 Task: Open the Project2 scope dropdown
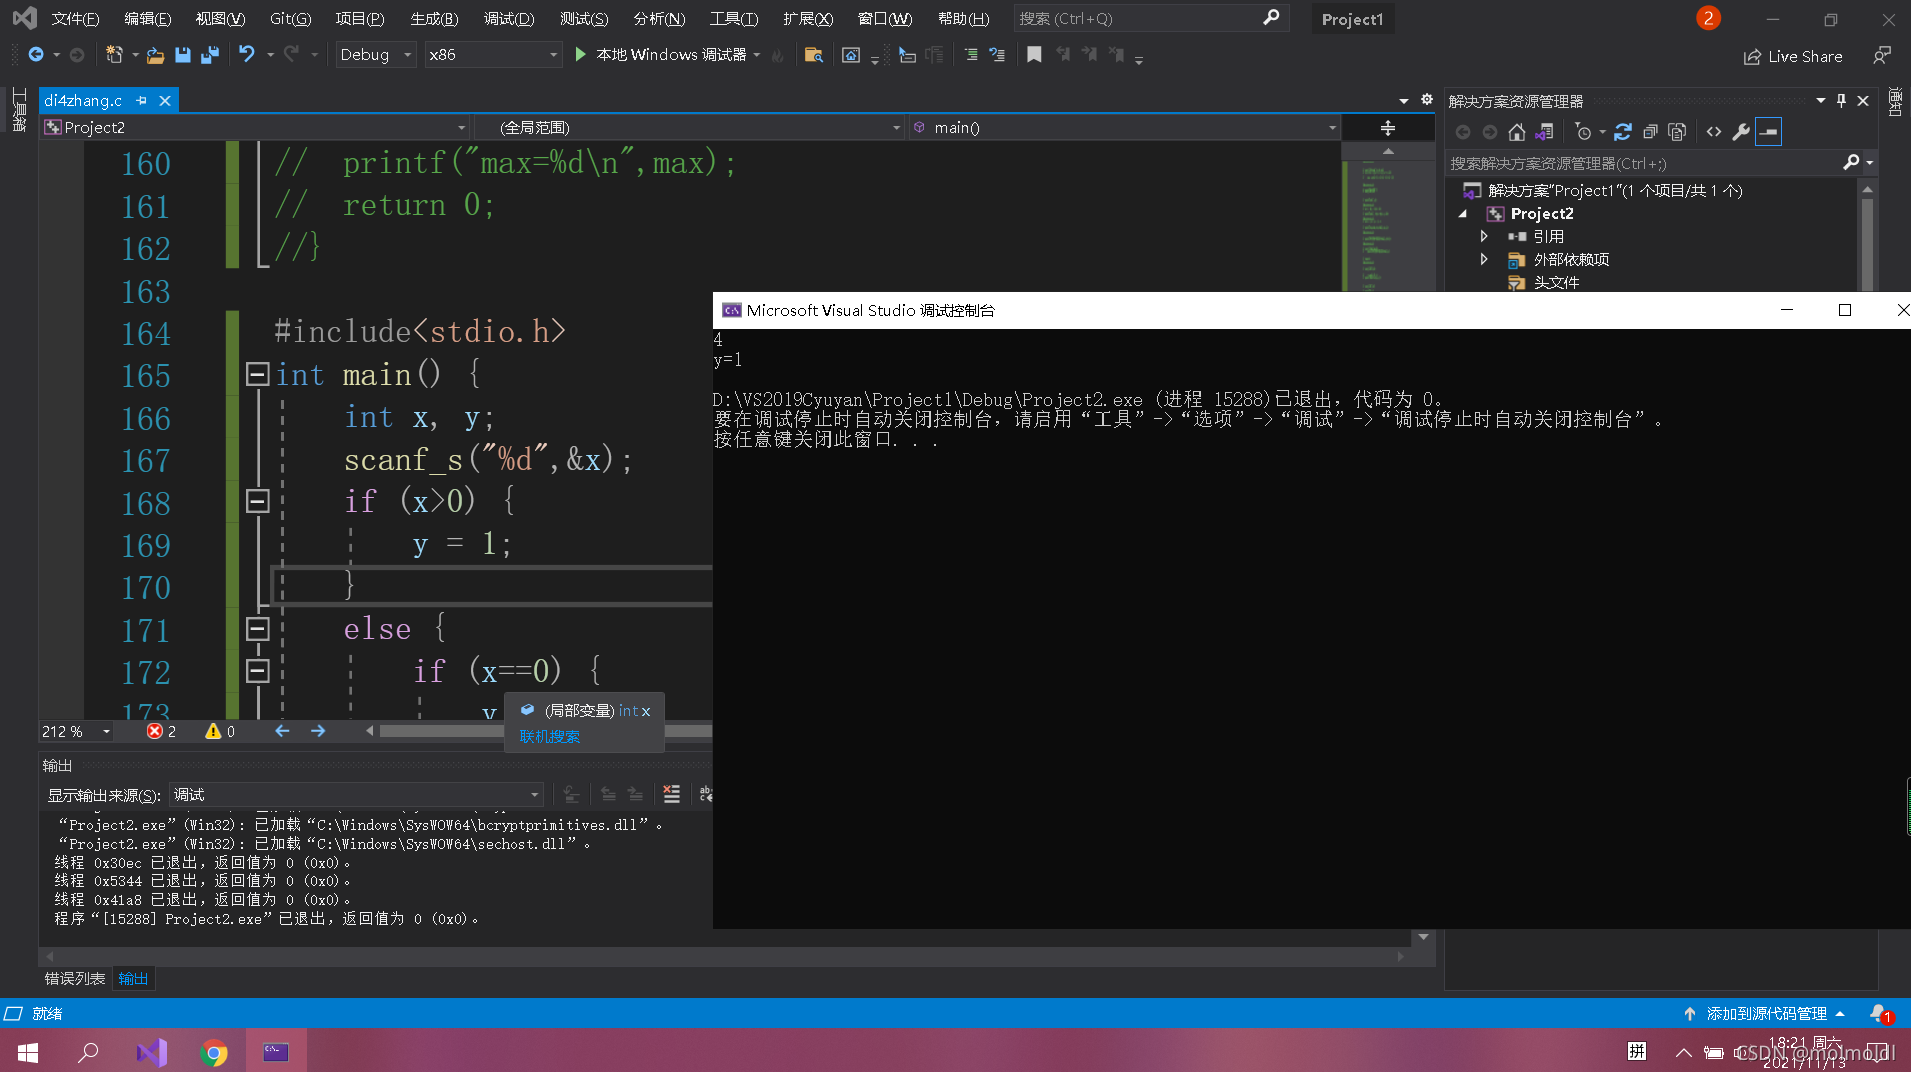click(255, 128)
